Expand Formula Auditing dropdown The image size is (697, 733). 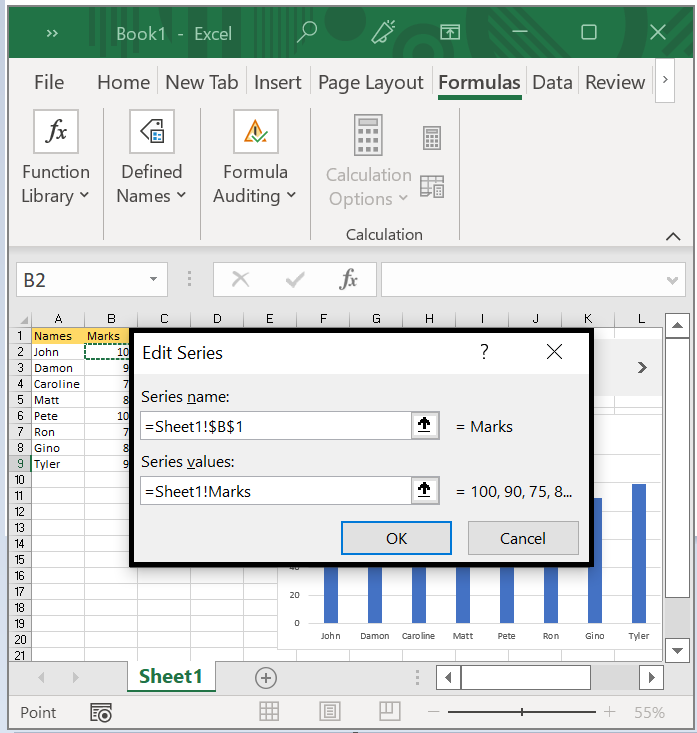pyautogui.click(x=291, y=195)
